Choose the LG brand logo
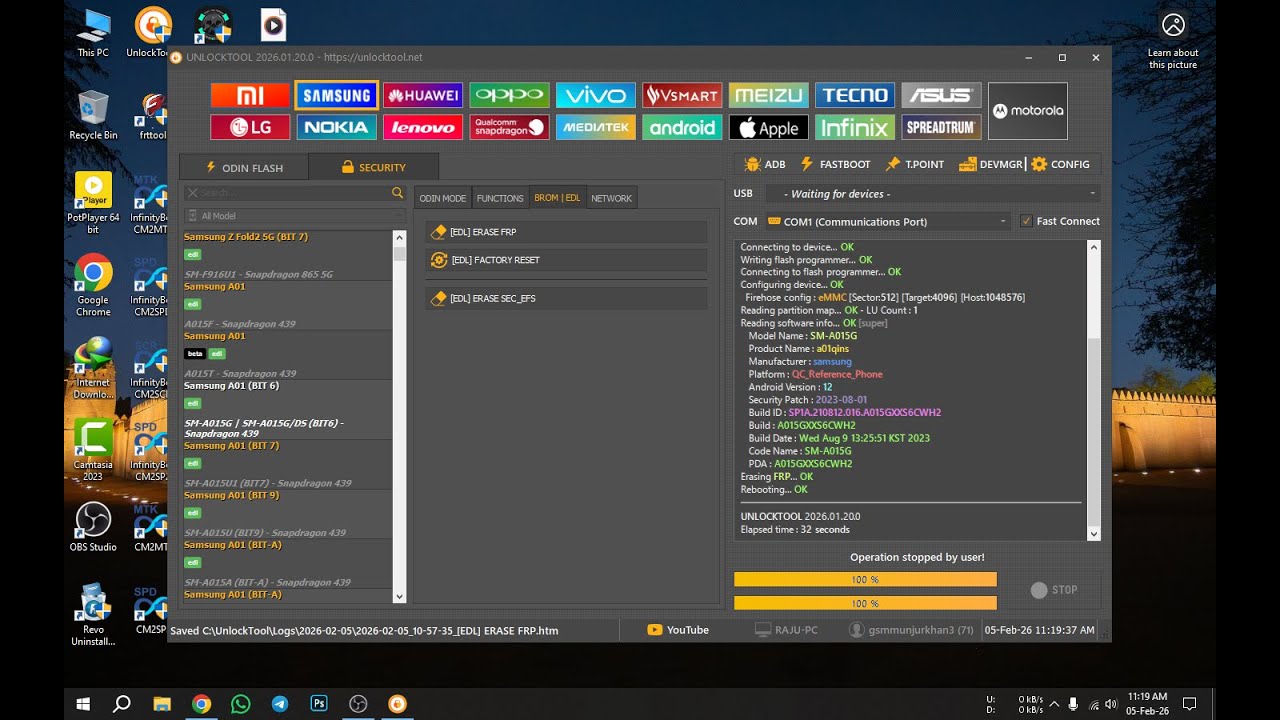This screenshot has width=1280, height=720. point(250,127)
